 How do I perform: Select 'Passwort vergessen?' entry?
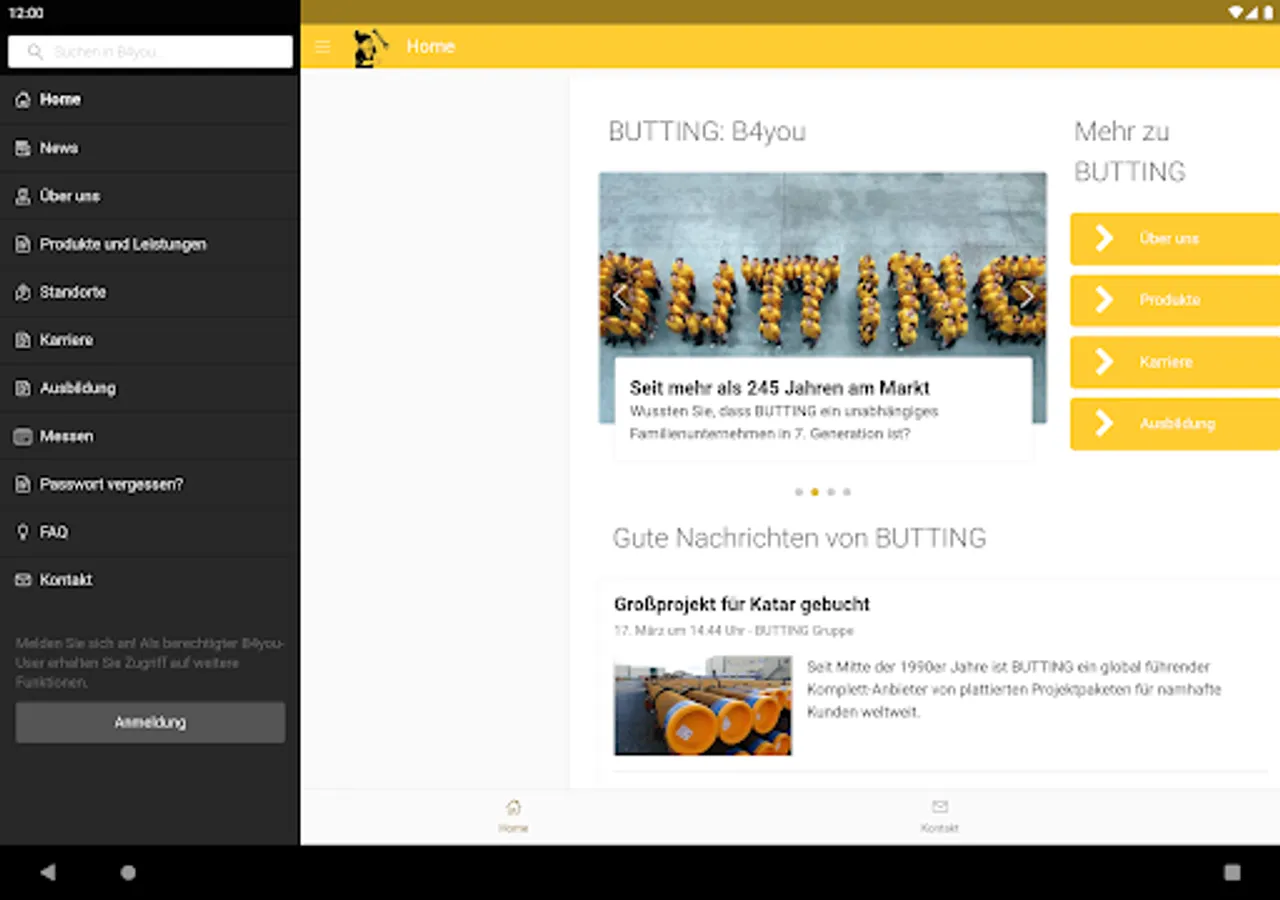pyautogui.click(x=150, y=484)
